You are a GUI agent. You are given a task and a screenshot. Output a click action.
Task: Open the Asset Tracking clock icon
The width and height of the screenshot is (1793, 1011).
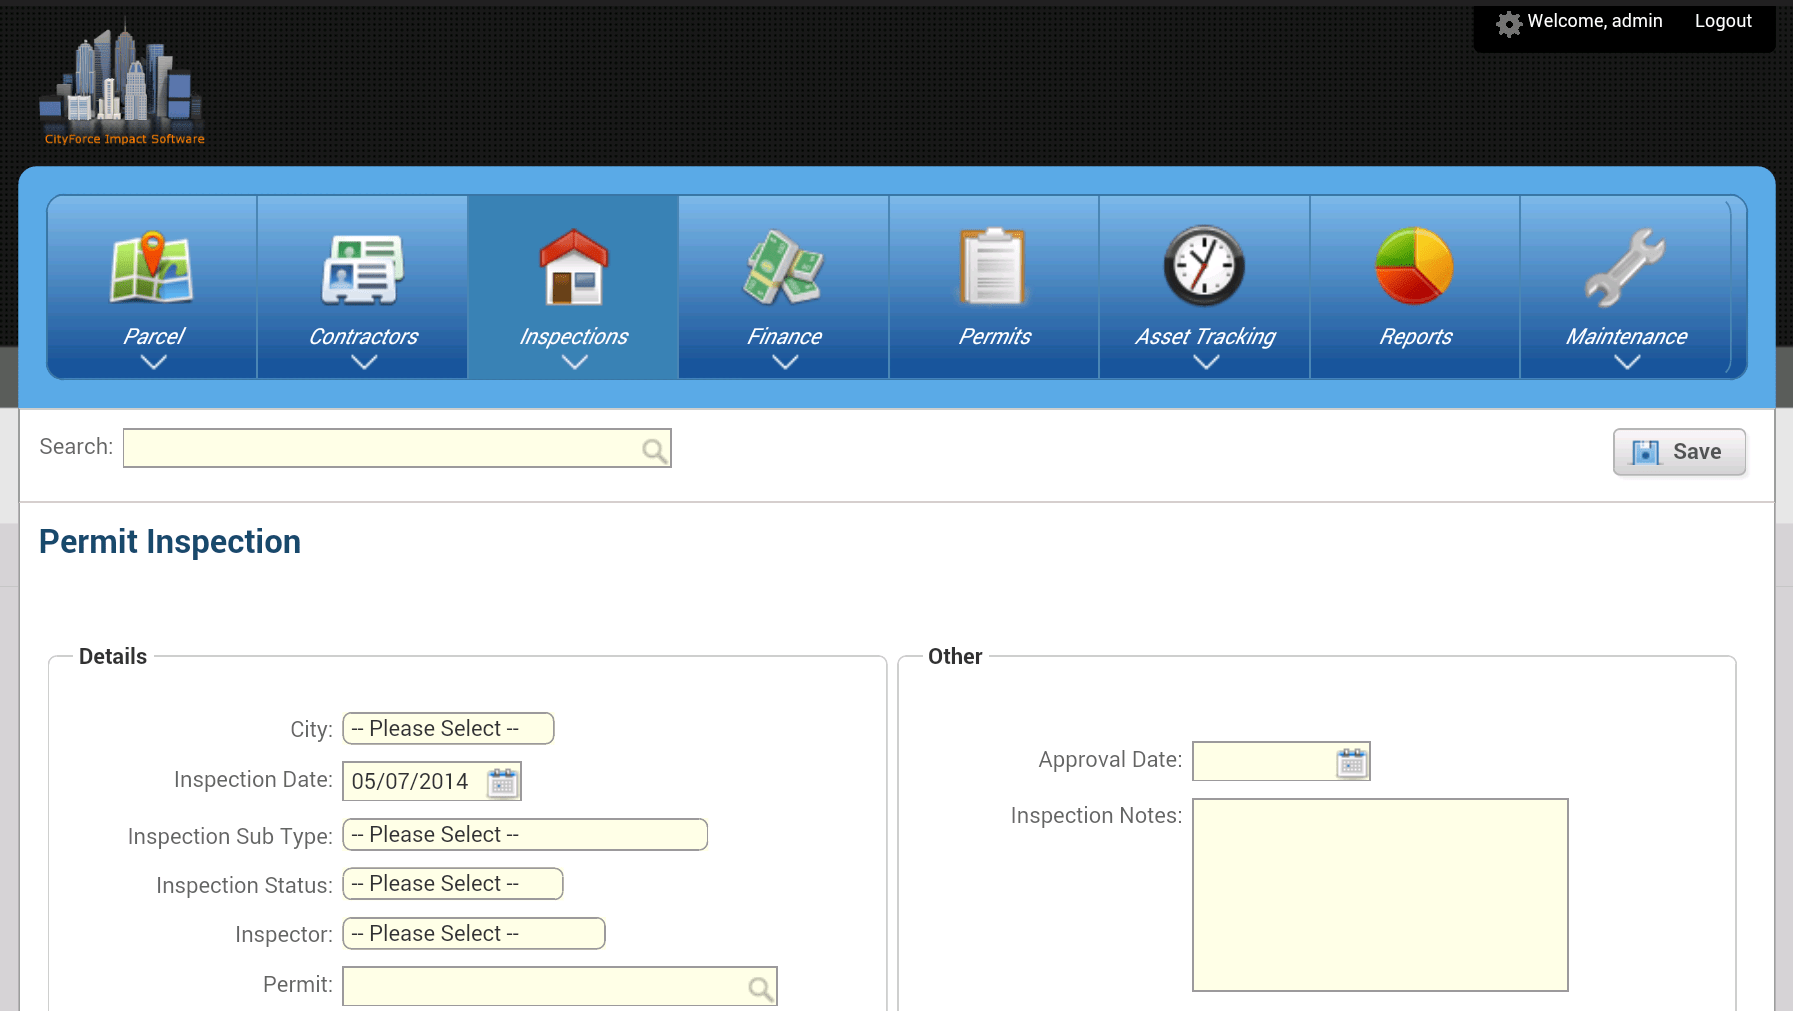(1204, 267)
